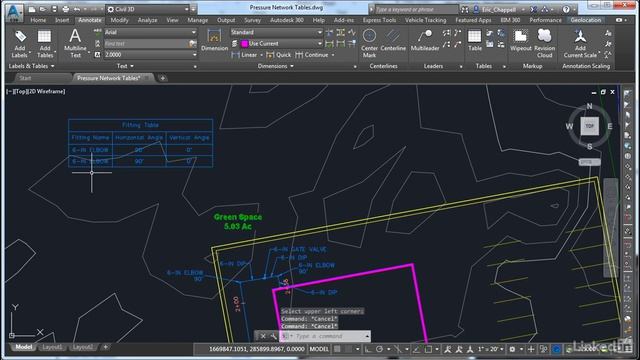Click the command line customize wrench icon
Viewport: 640px width, 360px height.
point(273,336)
